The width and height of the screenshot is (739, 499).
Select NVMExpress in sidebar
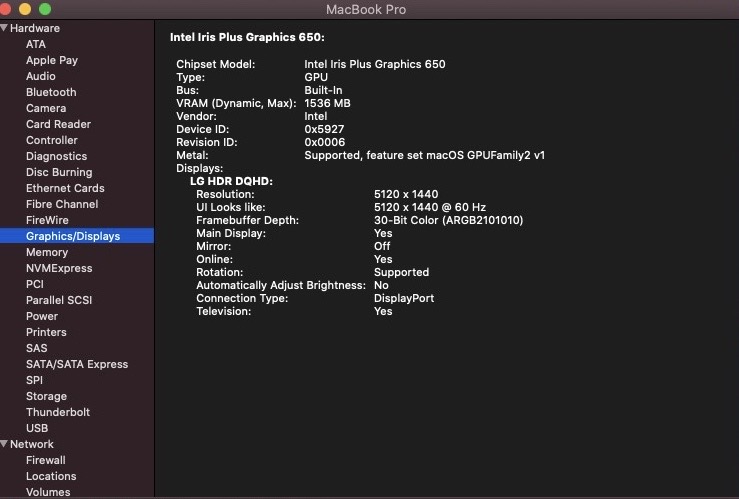pyautogui.click(x=59, y=269)
